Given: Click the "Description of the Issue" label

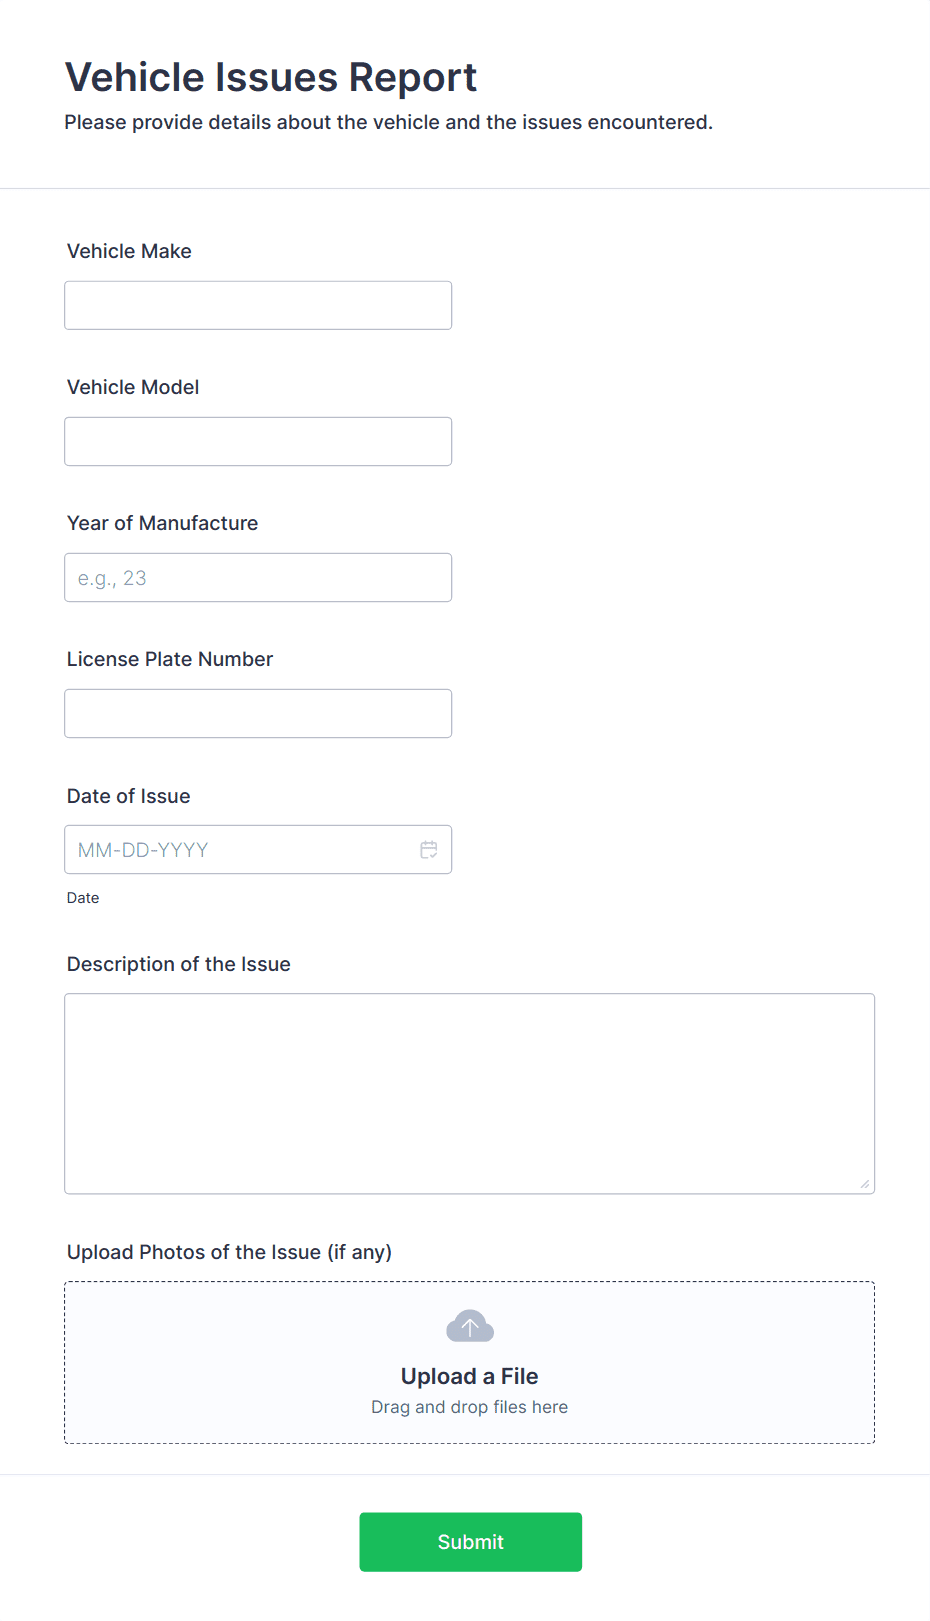Looking at the screenshot, I should [x=179, y=965].
